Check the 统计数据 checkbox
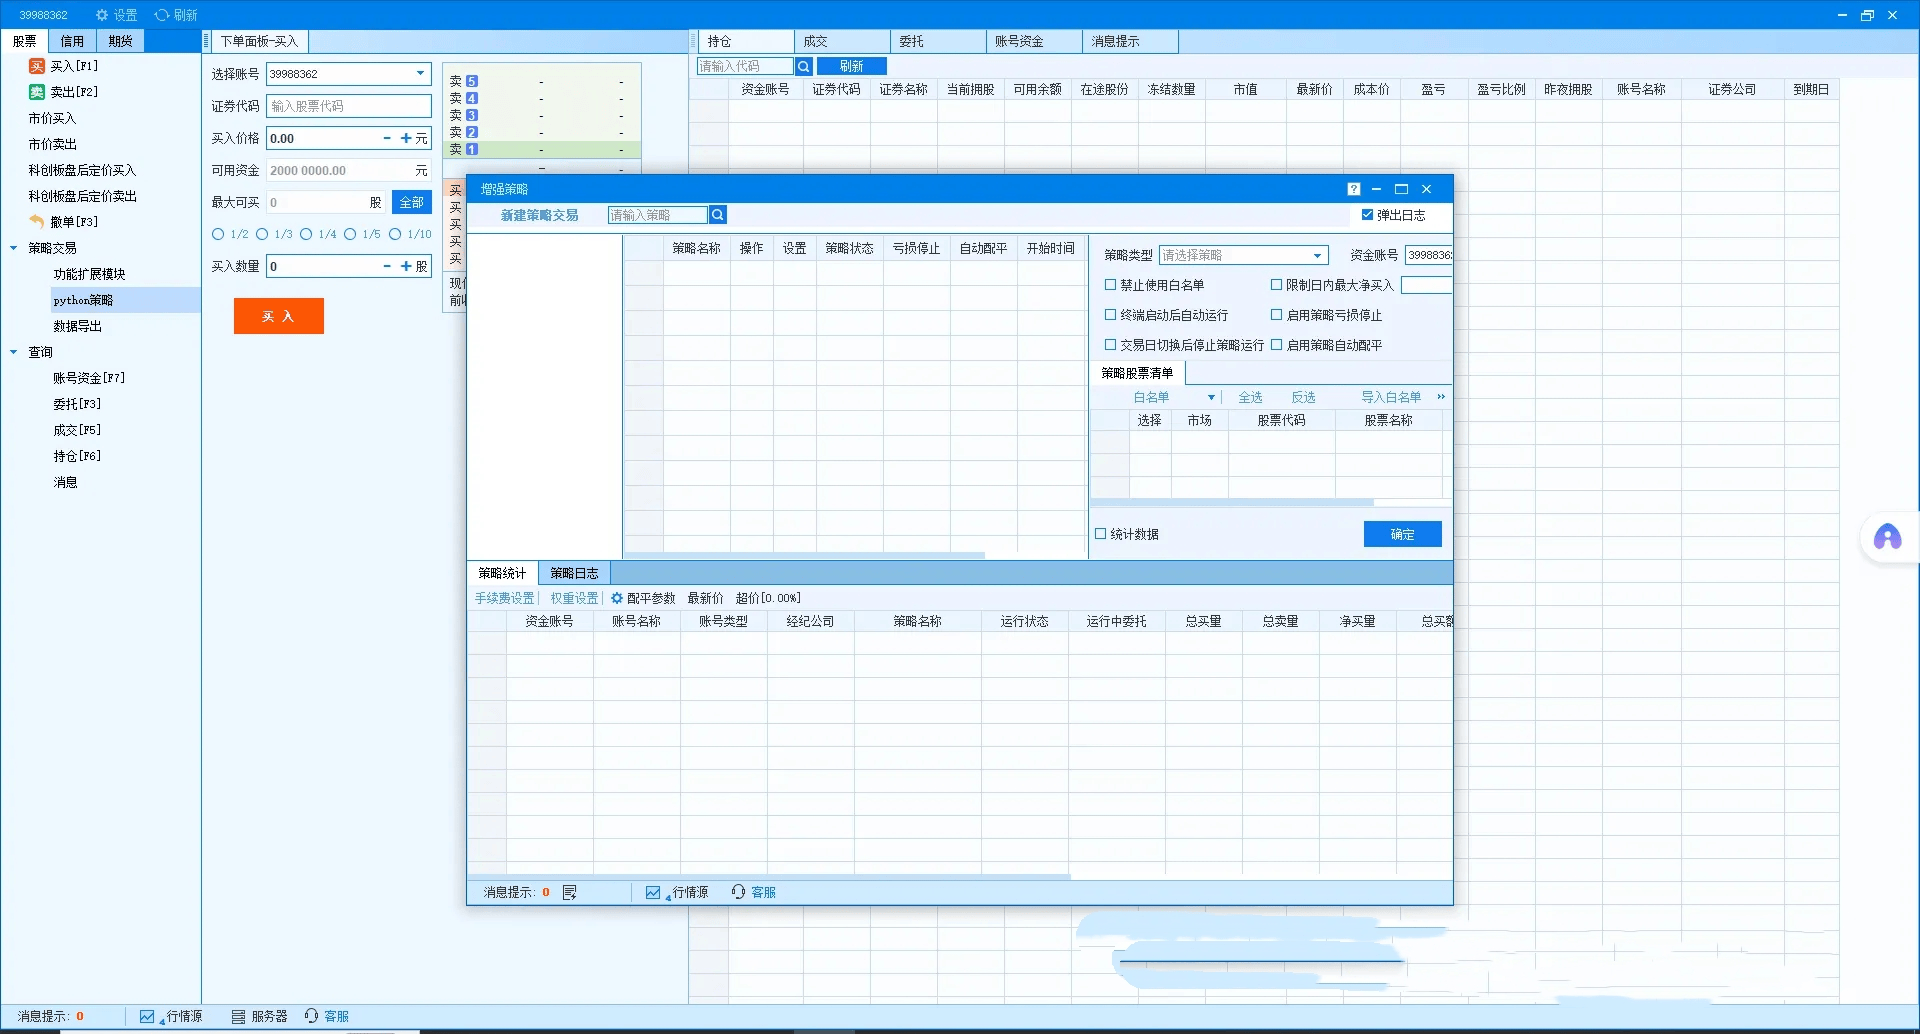The width and height of the screenshot is (1920, 1034). coord(1101,534)
